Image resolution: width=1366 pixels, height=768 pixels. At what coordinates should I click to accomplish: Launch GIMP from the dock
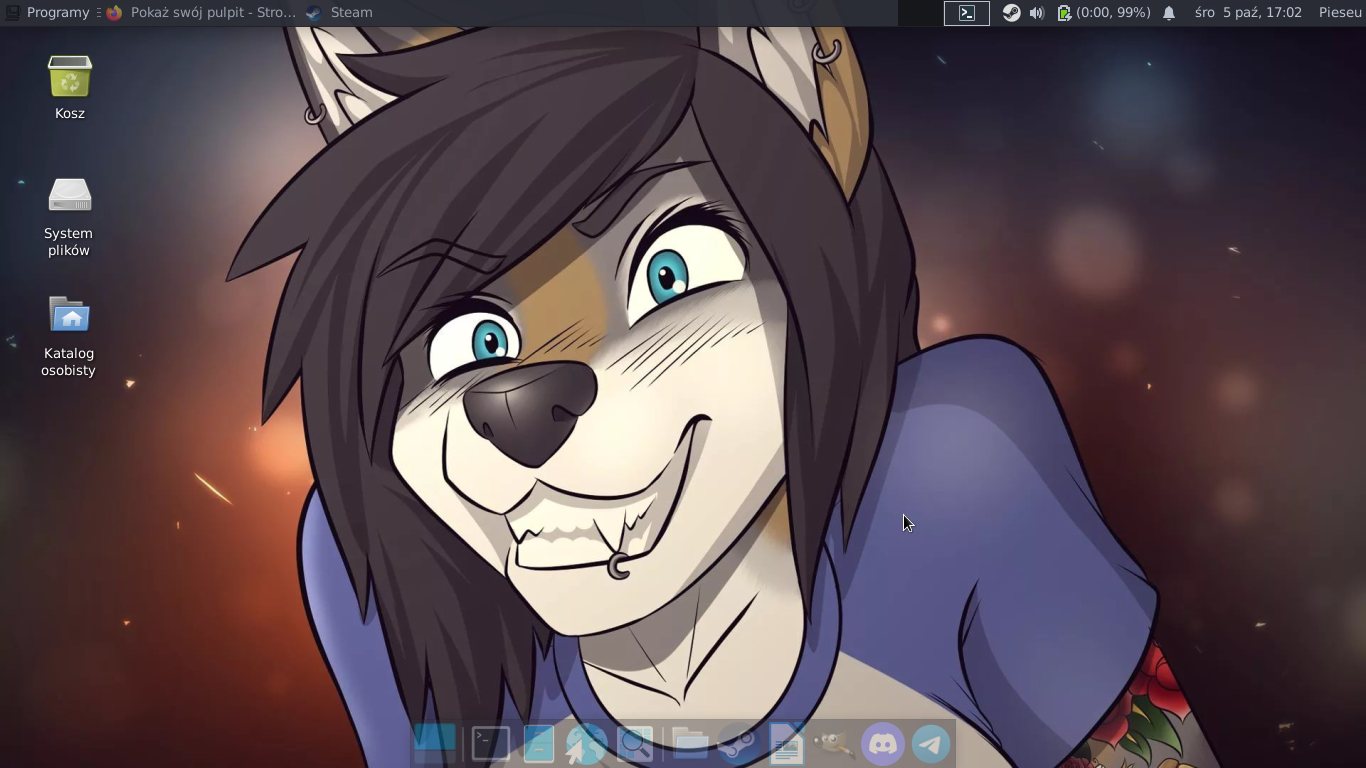coord(833,744)
